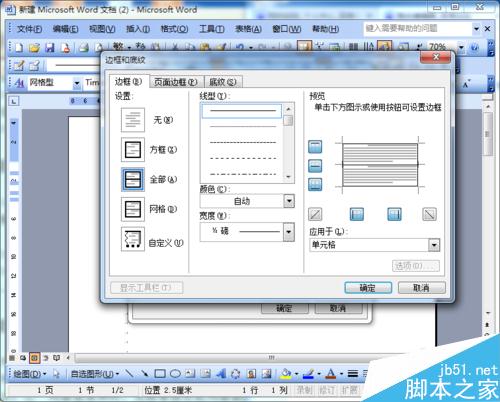
Task: Click the select objects arrow in drawing toolbar
Action: [x=56, y=374]
